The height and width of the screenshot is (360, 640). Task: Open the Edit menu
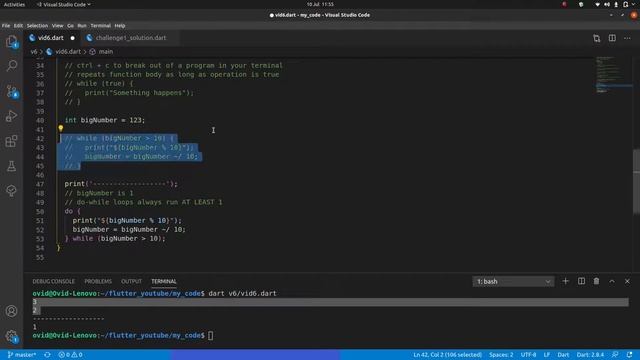click(x=18, y=25)
